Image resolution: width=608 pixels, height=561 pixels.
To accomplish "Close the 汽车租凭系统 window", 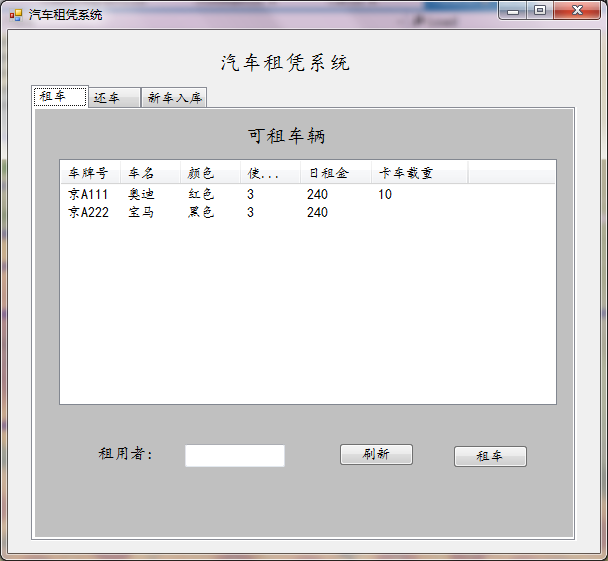I will (577, 11).
